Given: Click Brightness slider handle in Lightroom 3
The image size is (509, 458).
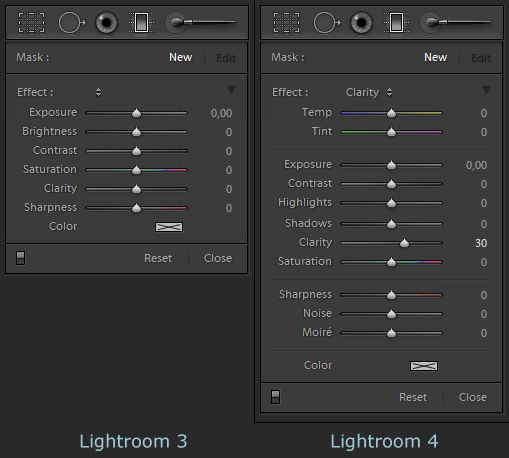Looking at the screenshot, I should coord(136,132).
